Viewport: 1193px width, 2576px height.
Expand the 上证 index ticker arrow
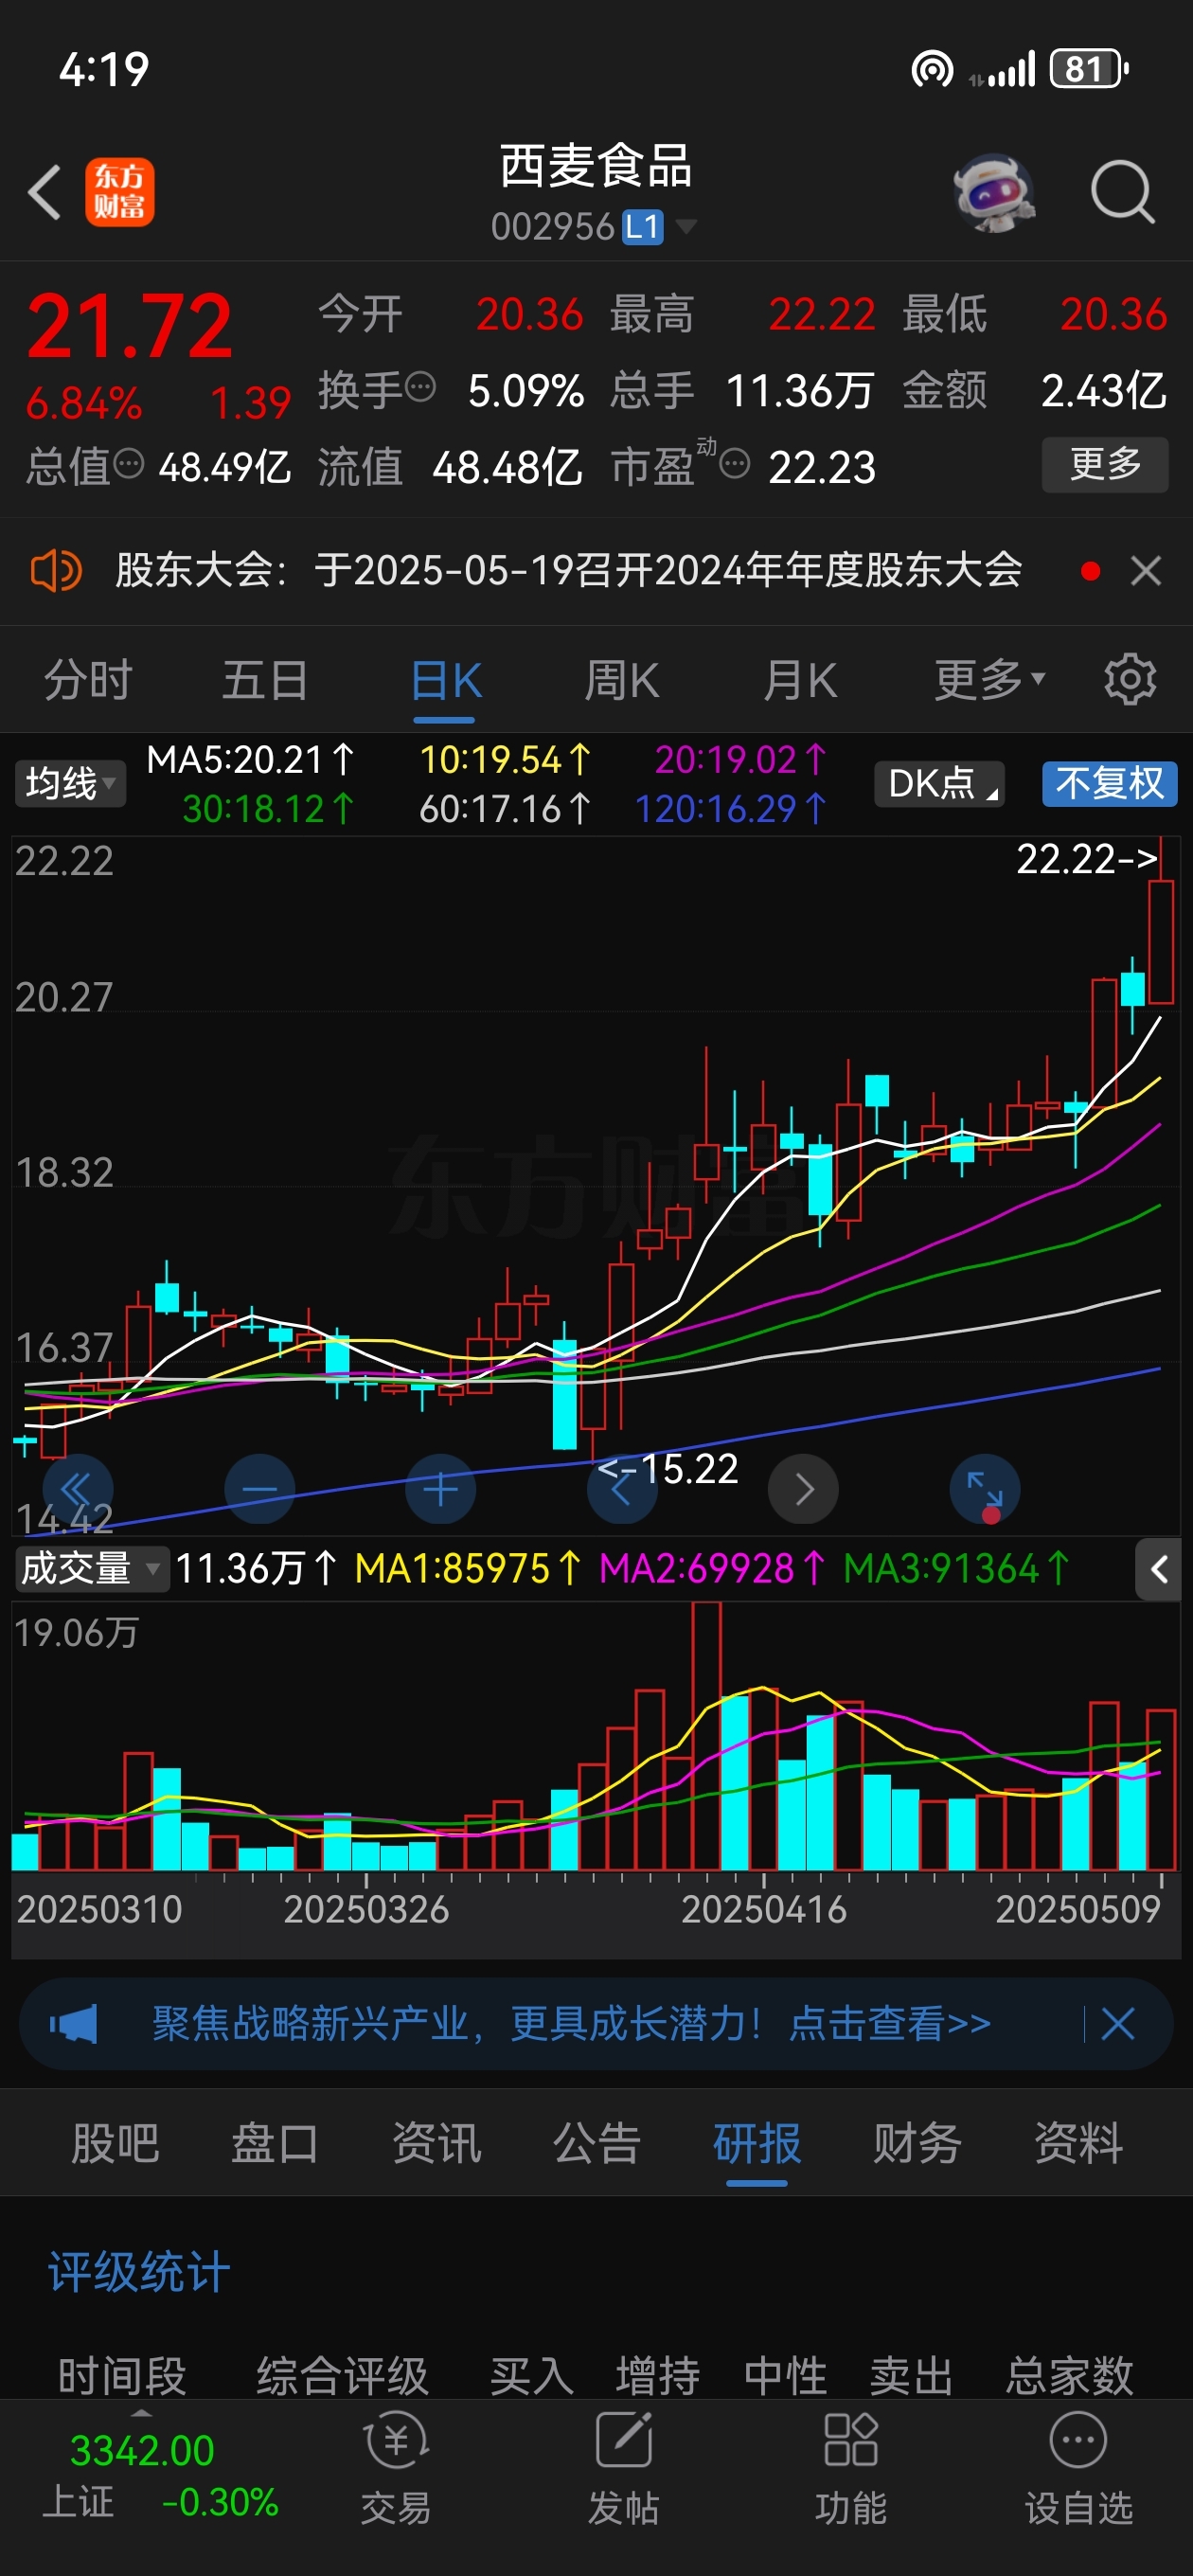(142, 2413)
